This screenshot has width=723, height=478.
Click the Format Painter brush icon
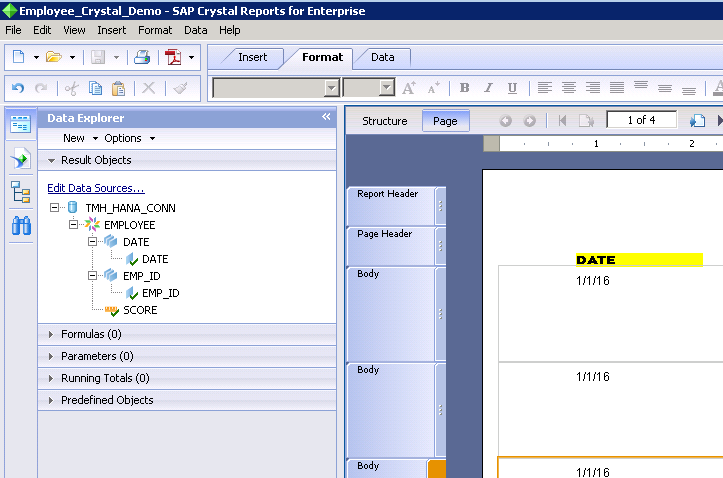click(x=180, y=88)
